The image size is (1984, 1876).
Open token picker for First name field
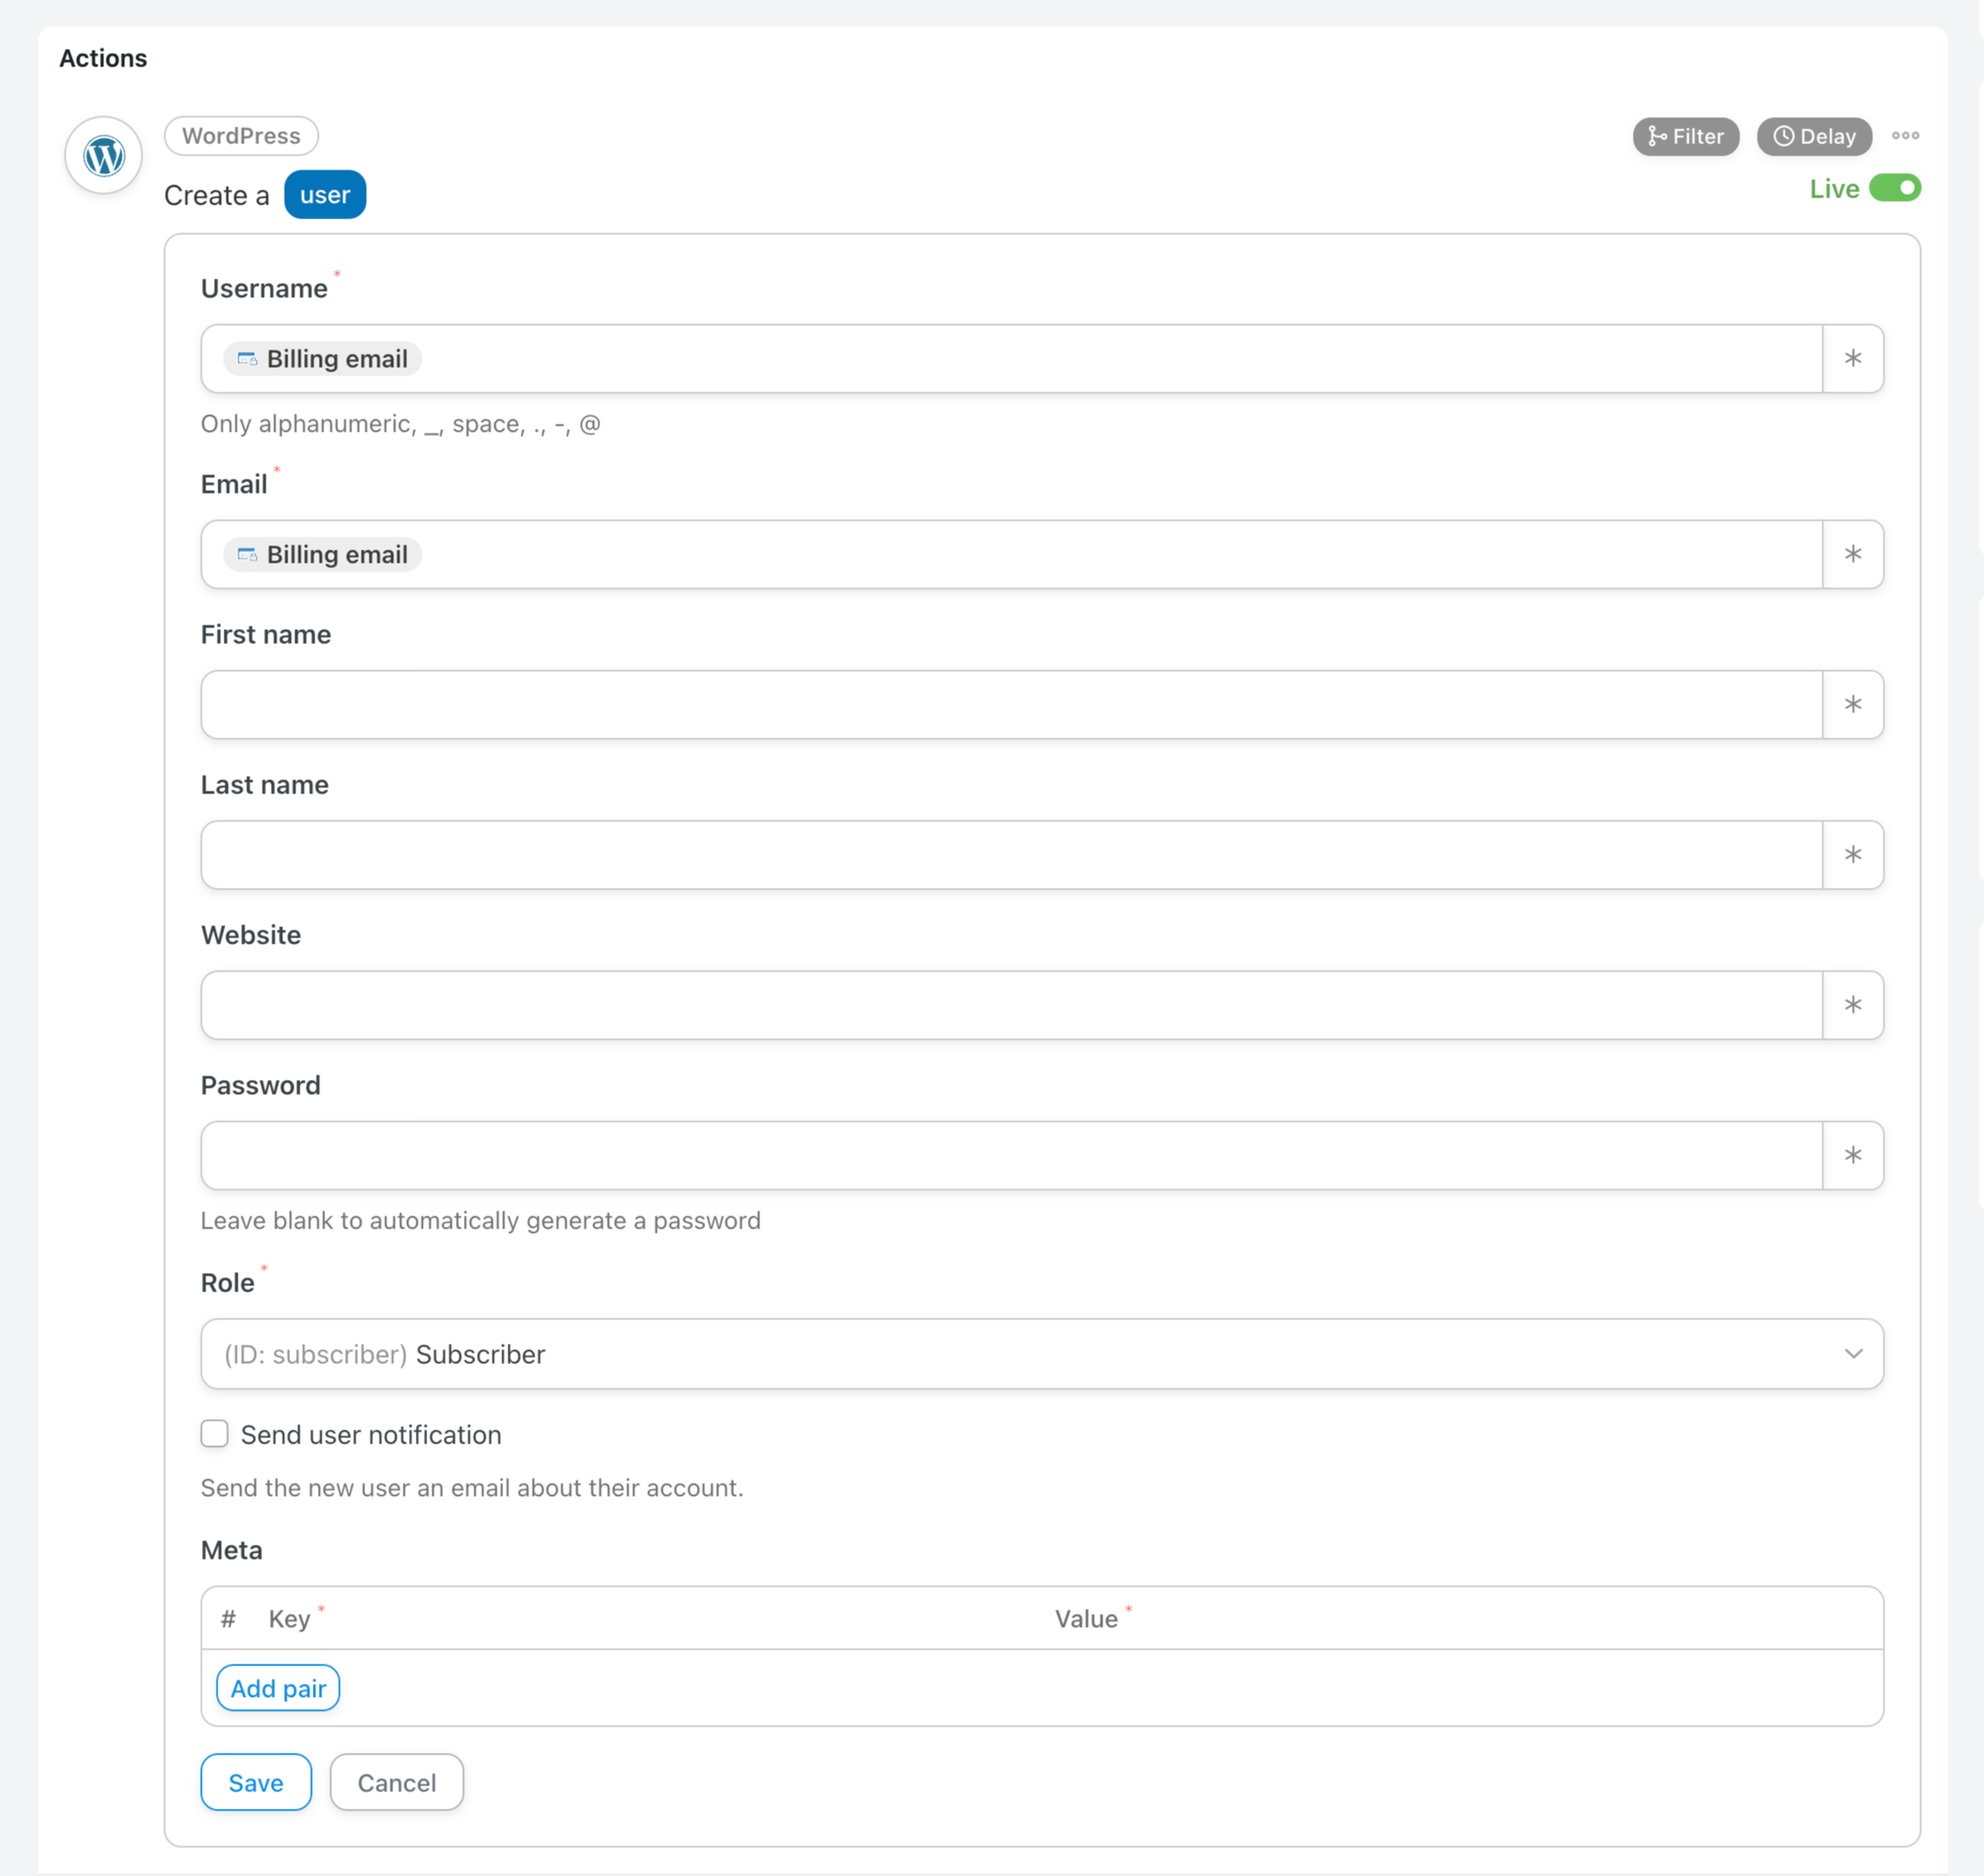click(x=1853, y=704)
